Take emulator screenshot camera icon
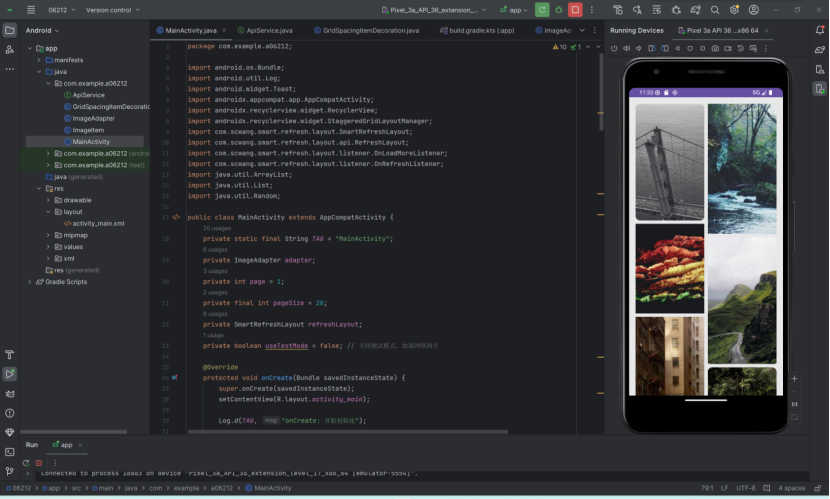The width and height of the screenshot is (830, 499). click(715, 48)
